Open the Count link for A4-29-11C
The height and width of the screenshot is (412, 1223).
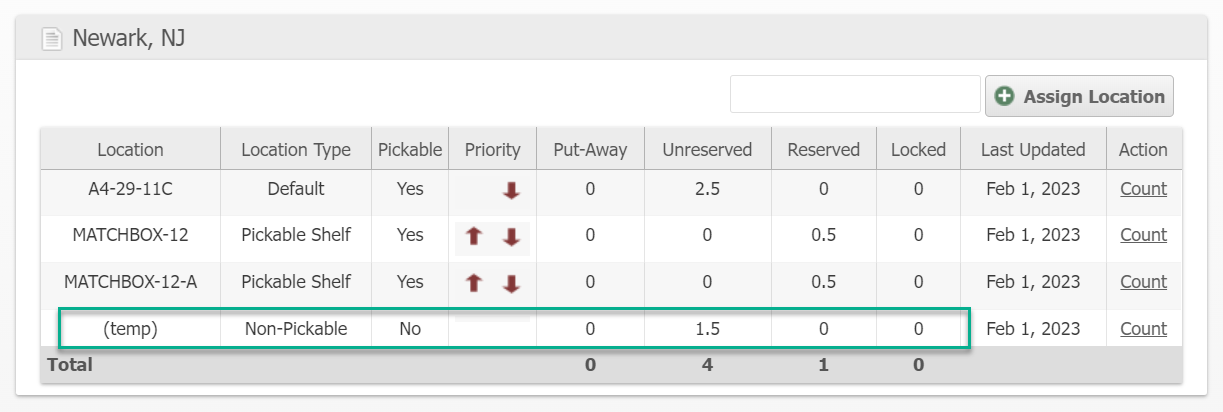[x=1143, y=189]
